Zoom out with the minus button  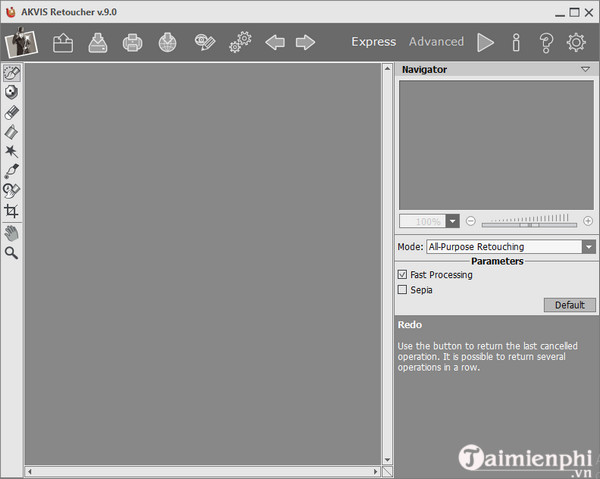[x=471, y=221]
